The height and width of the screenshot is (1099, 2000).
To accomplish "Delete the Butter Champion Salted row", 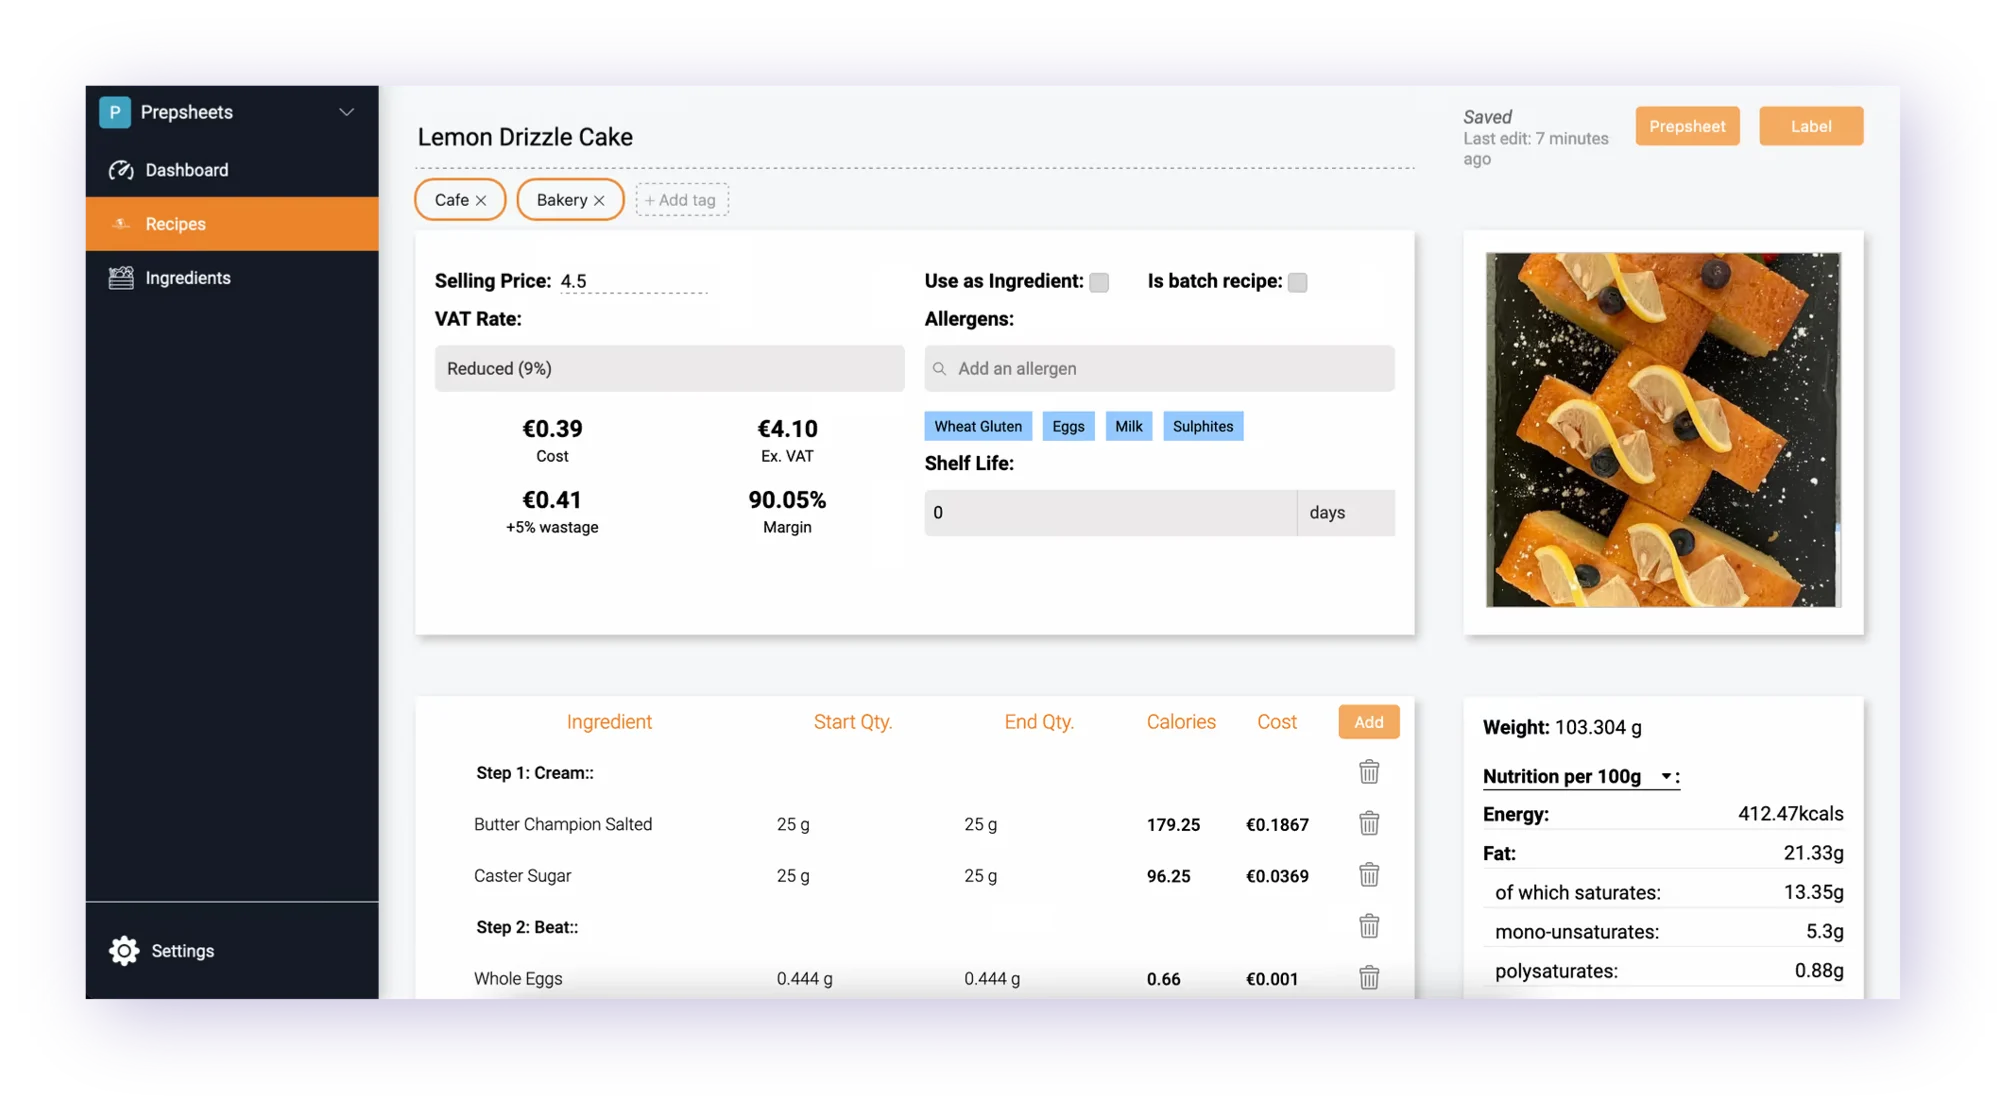I will coord(1369,823).
